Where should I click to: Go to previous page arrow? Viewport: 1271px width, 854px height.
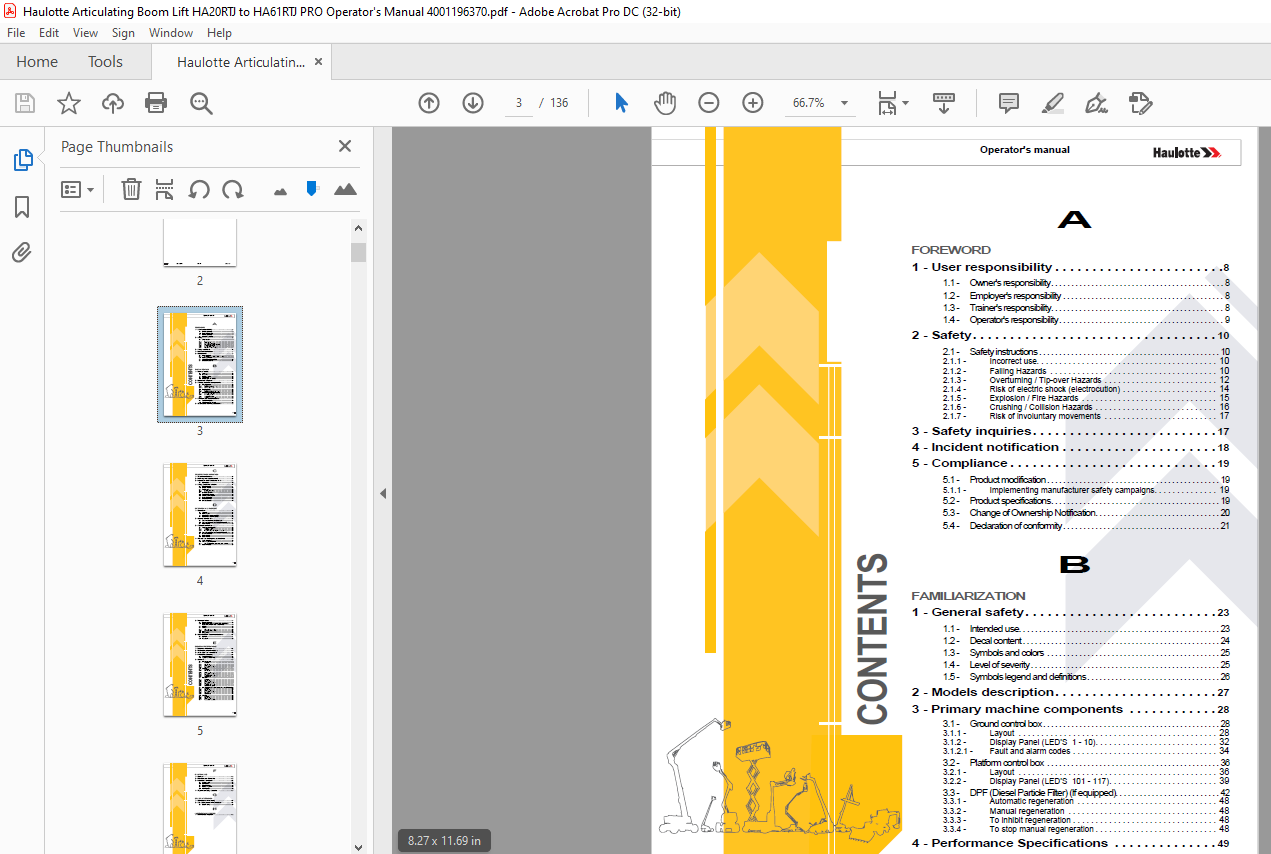[429, 103]
